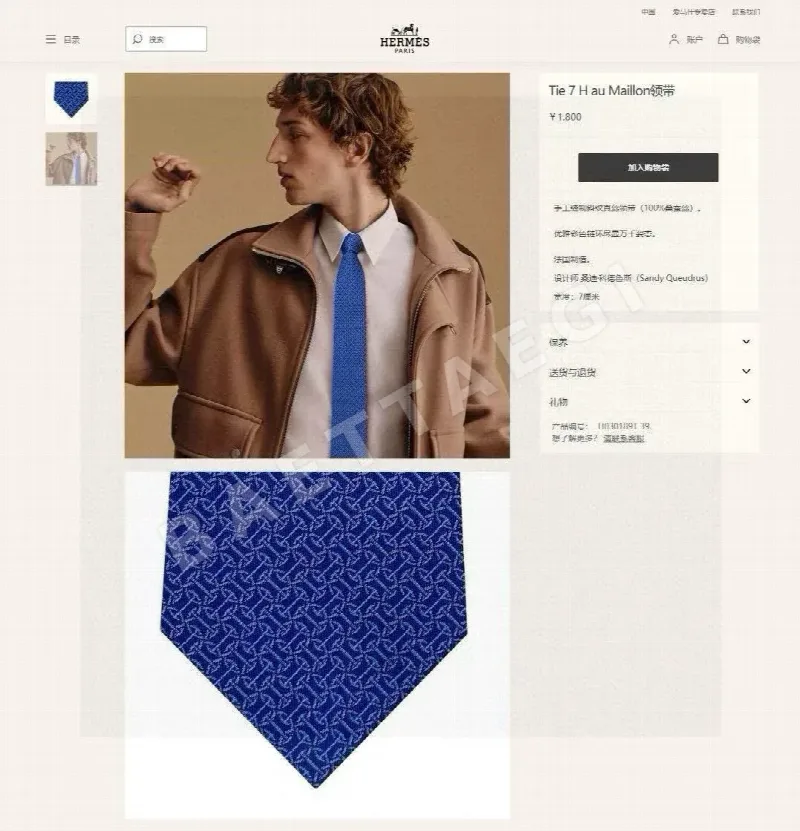Go to Hermès Paris logo homepage
Image resolution: width=800 pixels, height=831 pixels.
tap(405, 39)
